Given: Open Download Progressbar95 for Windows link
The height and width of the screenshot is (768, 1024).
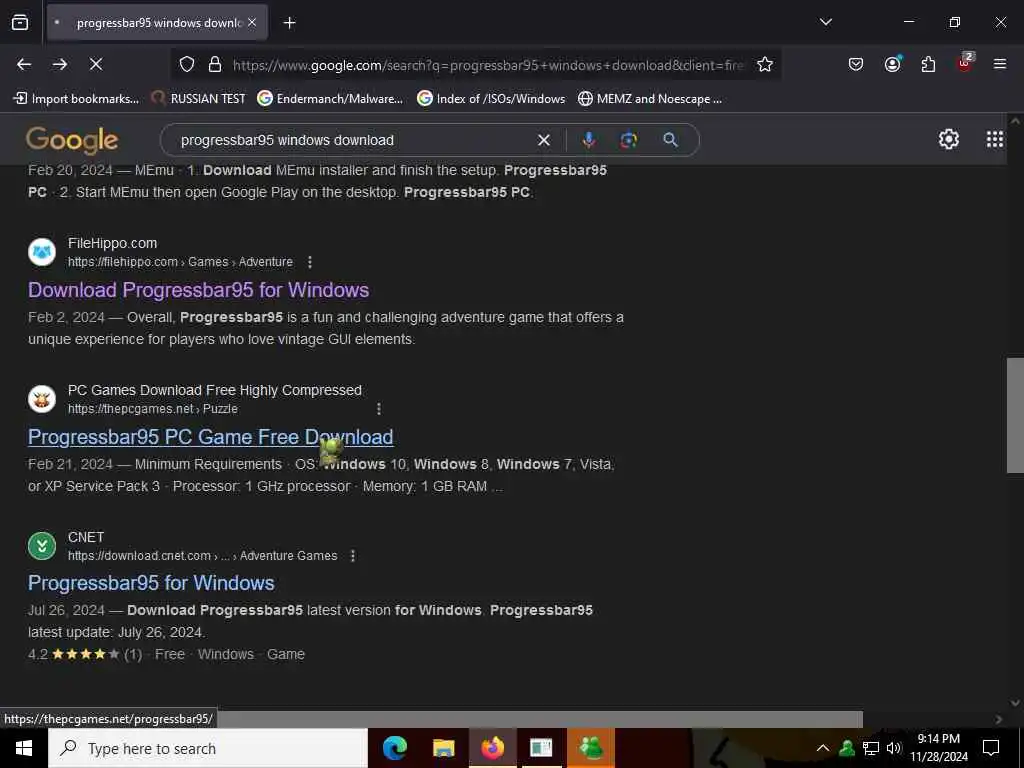Looking at the screenshot, I should point(199,290).
